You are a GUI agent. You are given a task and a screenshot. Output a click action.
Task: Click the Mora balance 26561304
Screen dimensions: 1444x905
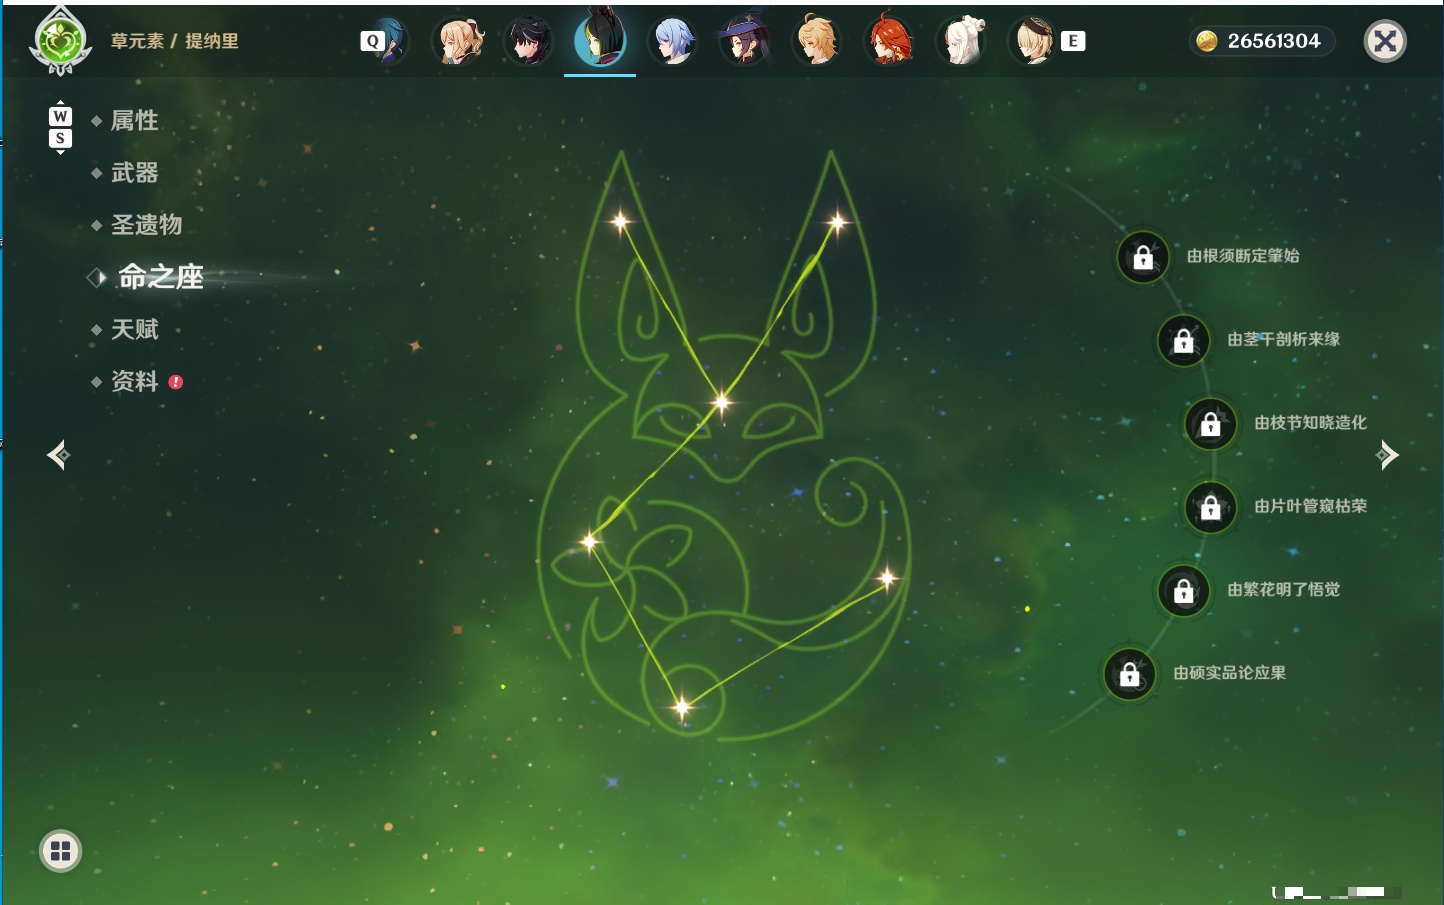1274,41
